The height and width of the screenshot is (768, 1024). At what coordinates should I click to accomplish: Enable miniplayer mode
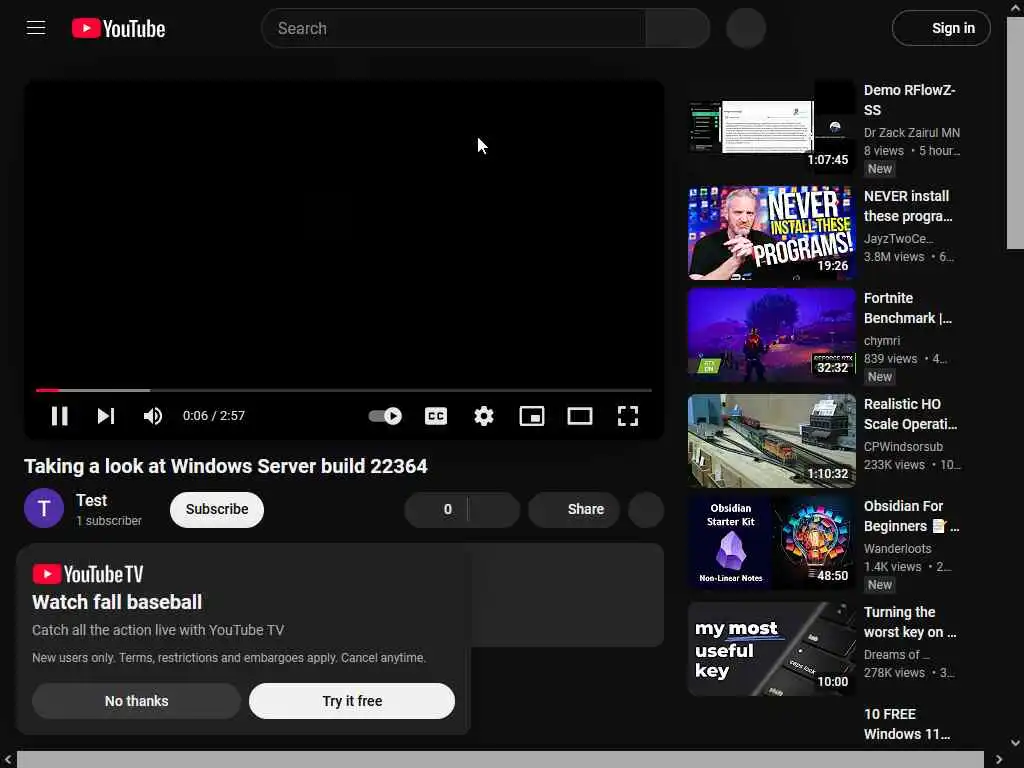532,416
